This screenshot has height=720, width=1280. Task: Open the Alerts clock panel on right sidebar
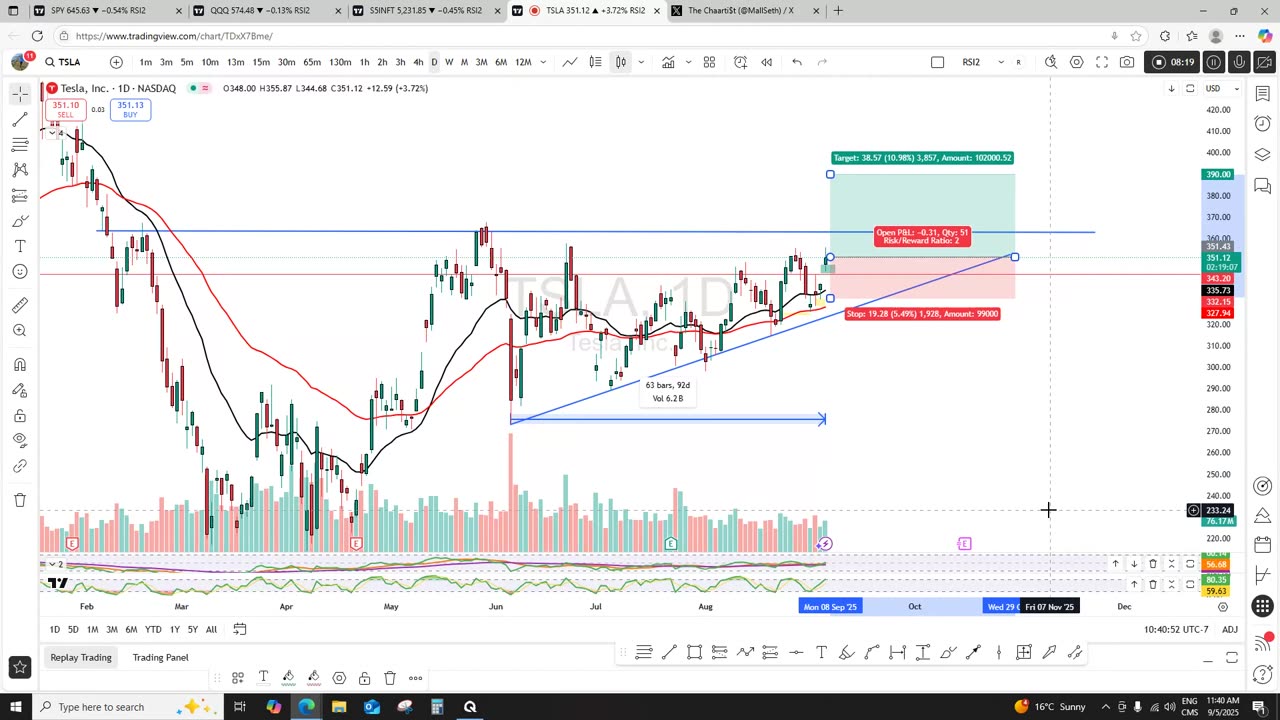[1262, 123]
